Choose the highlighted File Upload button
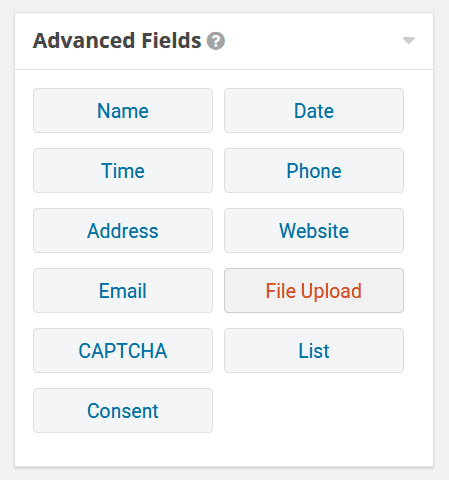The height and width of the screenshot is (480, 449). tap(314, 291)
